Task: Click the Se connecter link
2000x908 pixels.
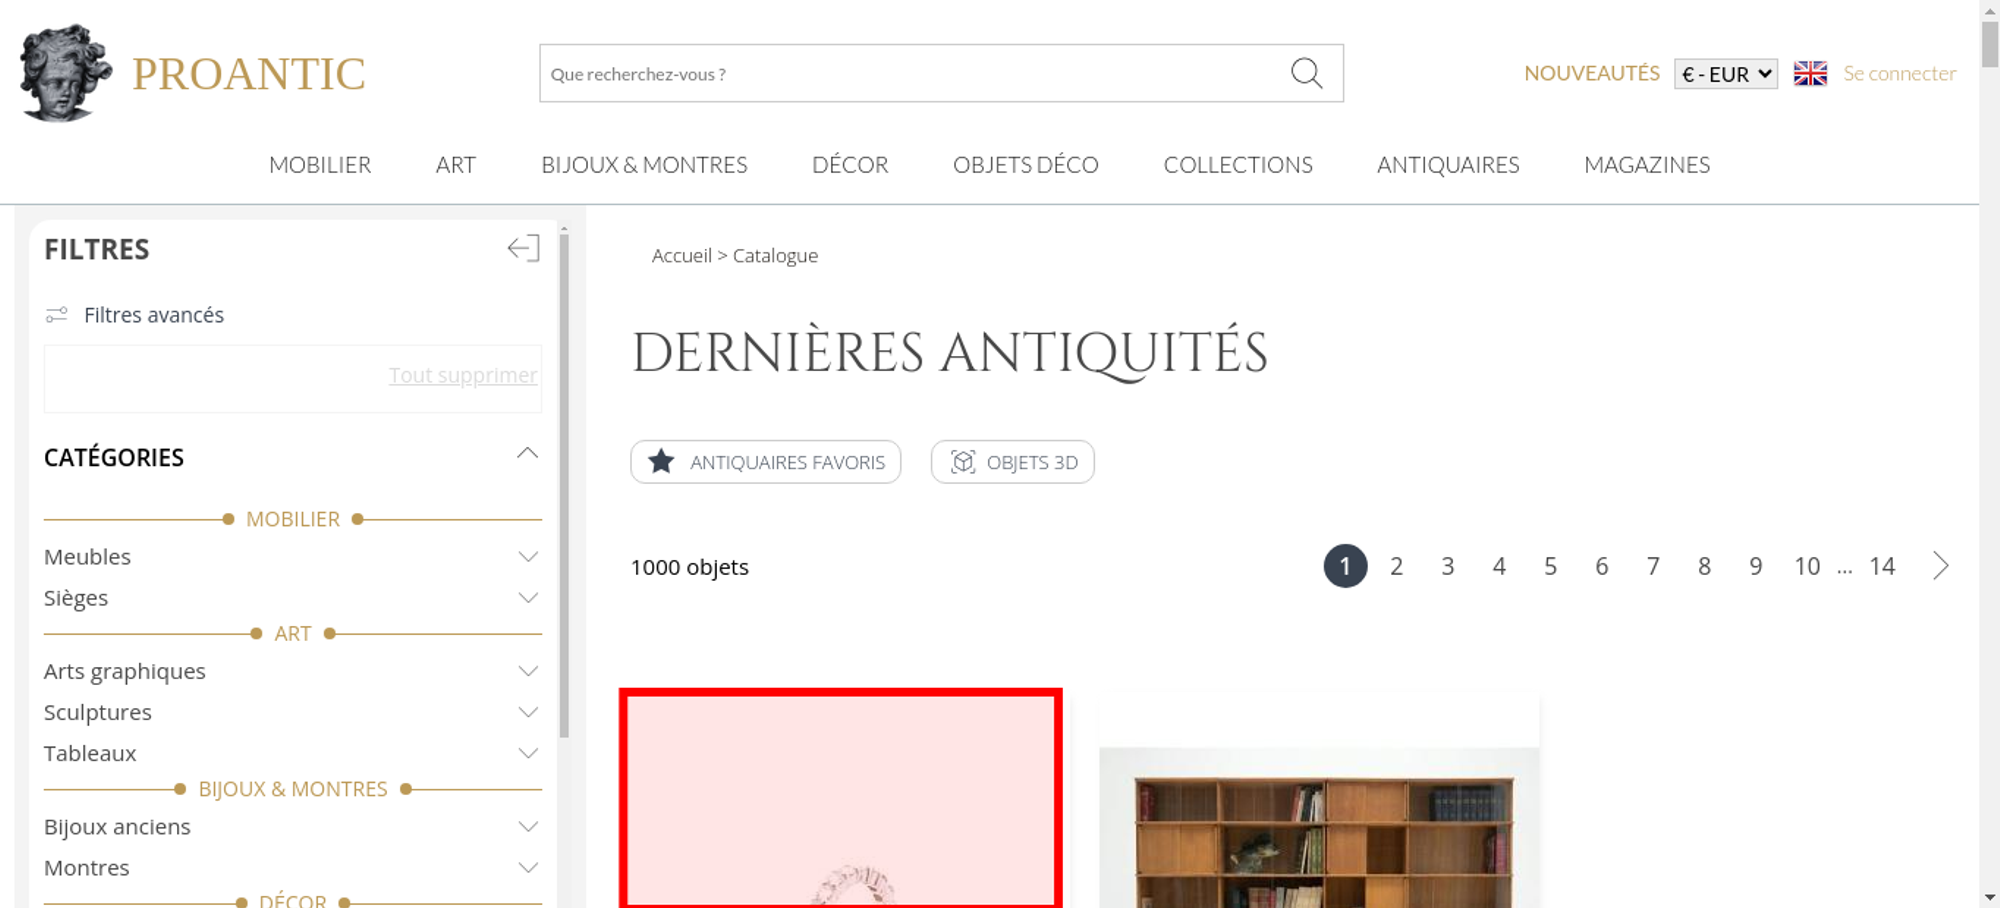Action: pyautogui.click(x=1899, y=73)
